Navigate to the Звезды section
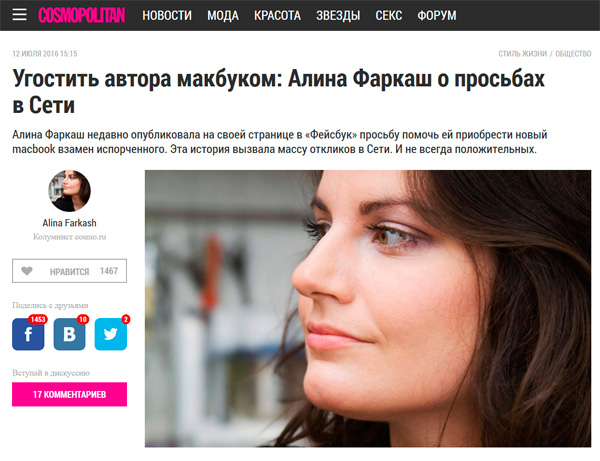The height and width of the screenshot is (461, 600). 338,15
